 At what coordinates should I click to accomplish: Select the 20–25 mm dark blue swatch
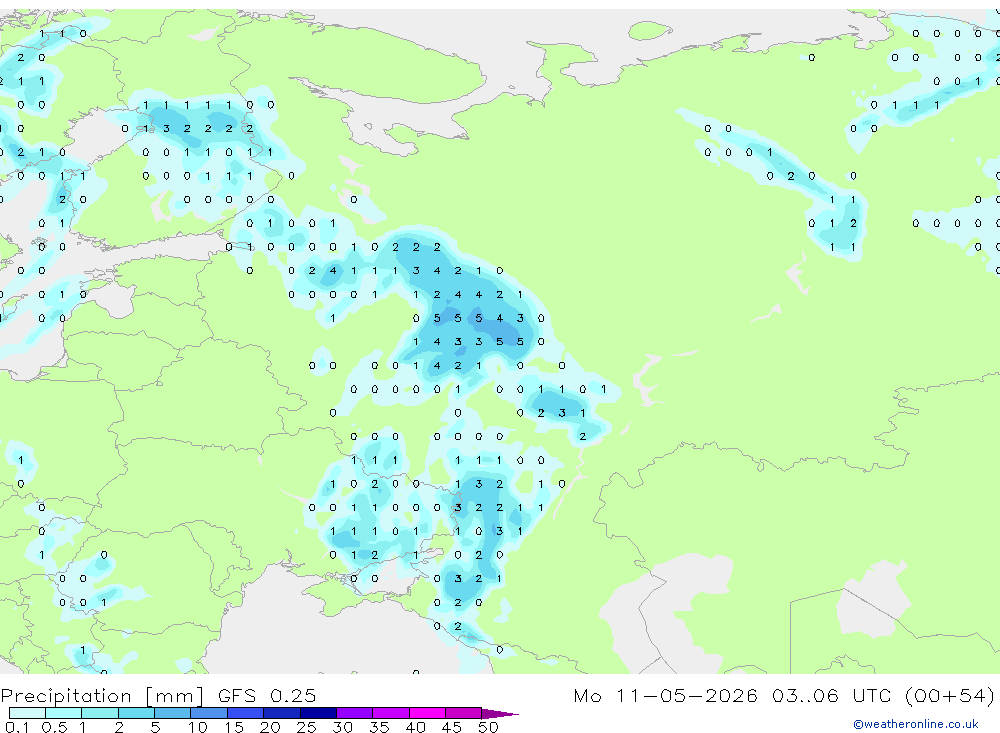tap(282, 713)
